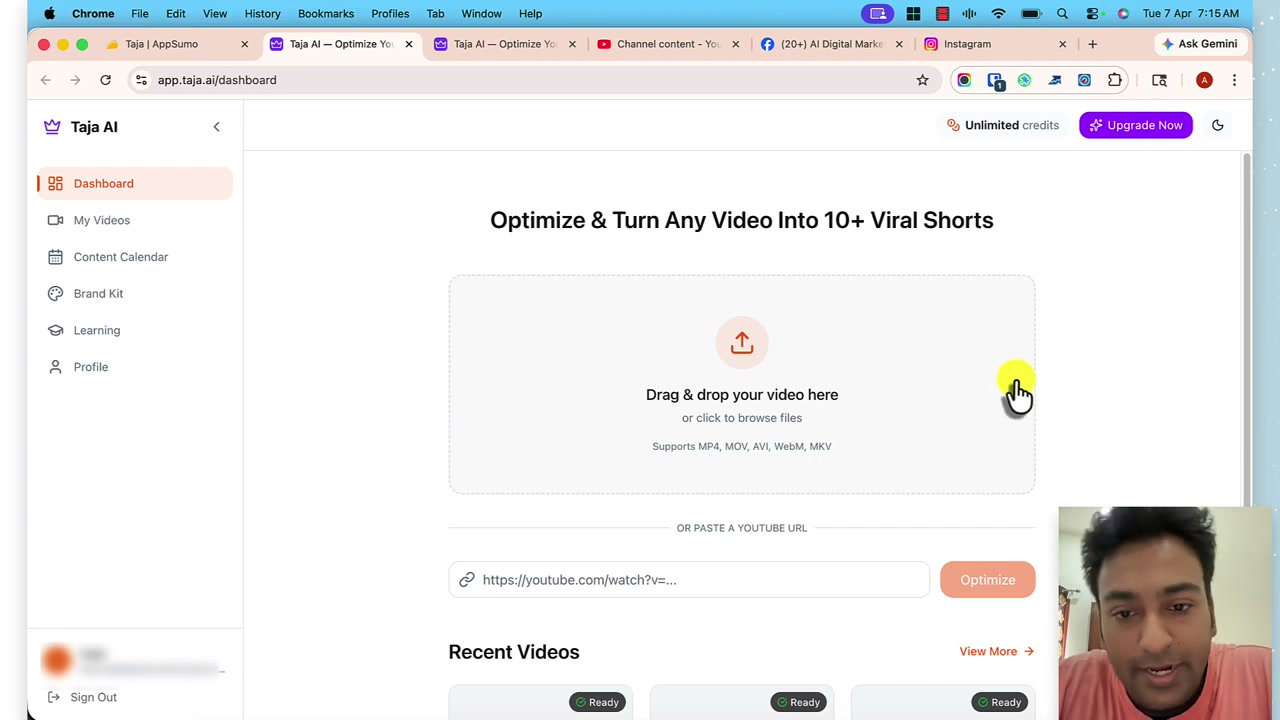Click the link icon in URL field
This screenshot has height=720, width=1280.
click(x=467, y=580)
